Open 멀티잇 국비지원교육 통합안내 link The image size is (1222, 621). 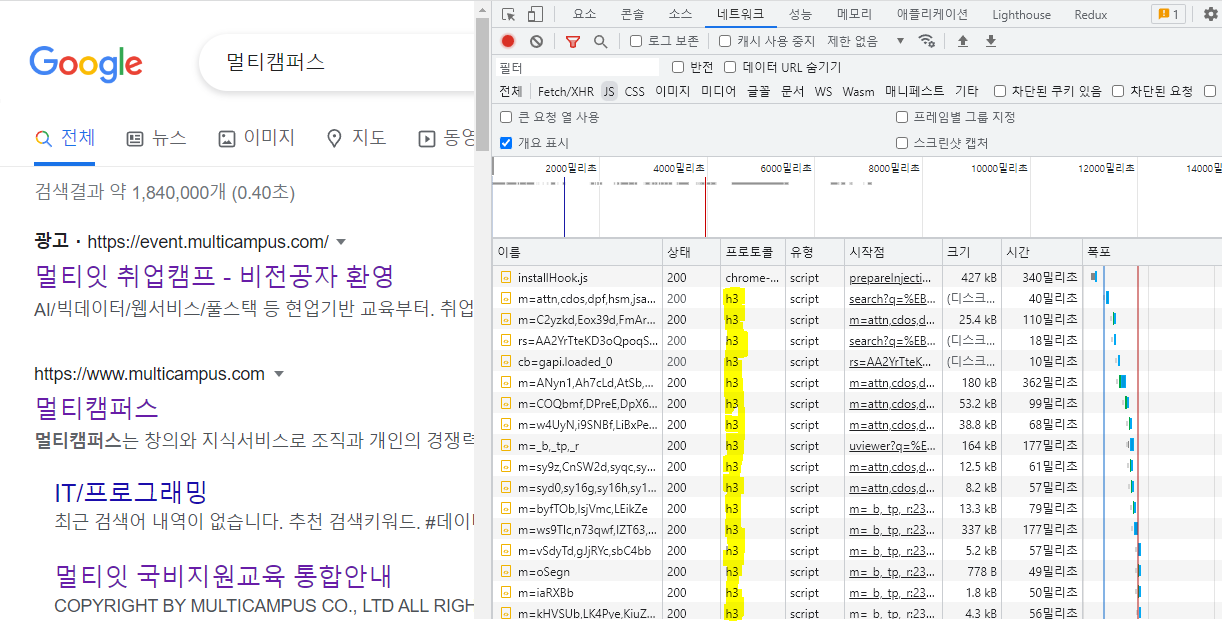tap(223, 576)
